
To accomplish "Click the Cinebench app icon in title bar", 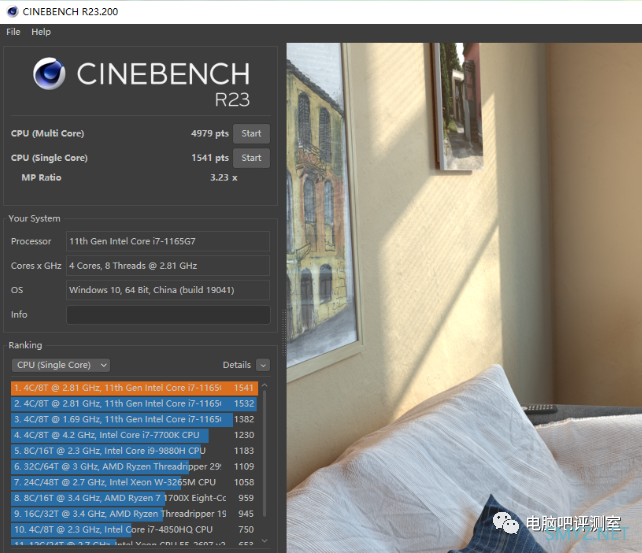I will click(13, 11).
